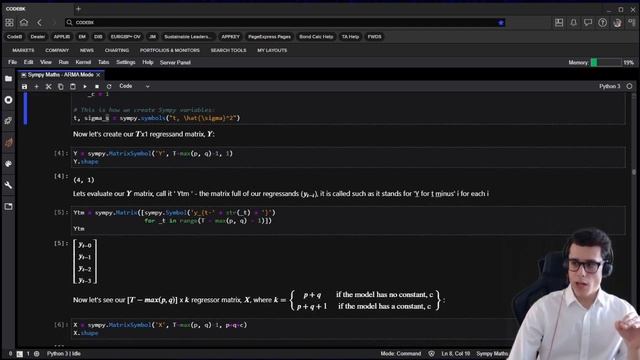Open the layout panels icon
This screenshot has width=640, height=360.
coord(559,23)
